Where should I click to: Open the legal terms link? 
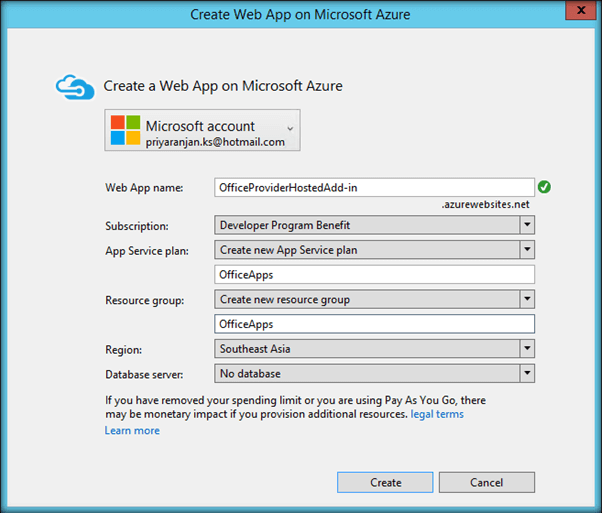[x=437, y=414]
